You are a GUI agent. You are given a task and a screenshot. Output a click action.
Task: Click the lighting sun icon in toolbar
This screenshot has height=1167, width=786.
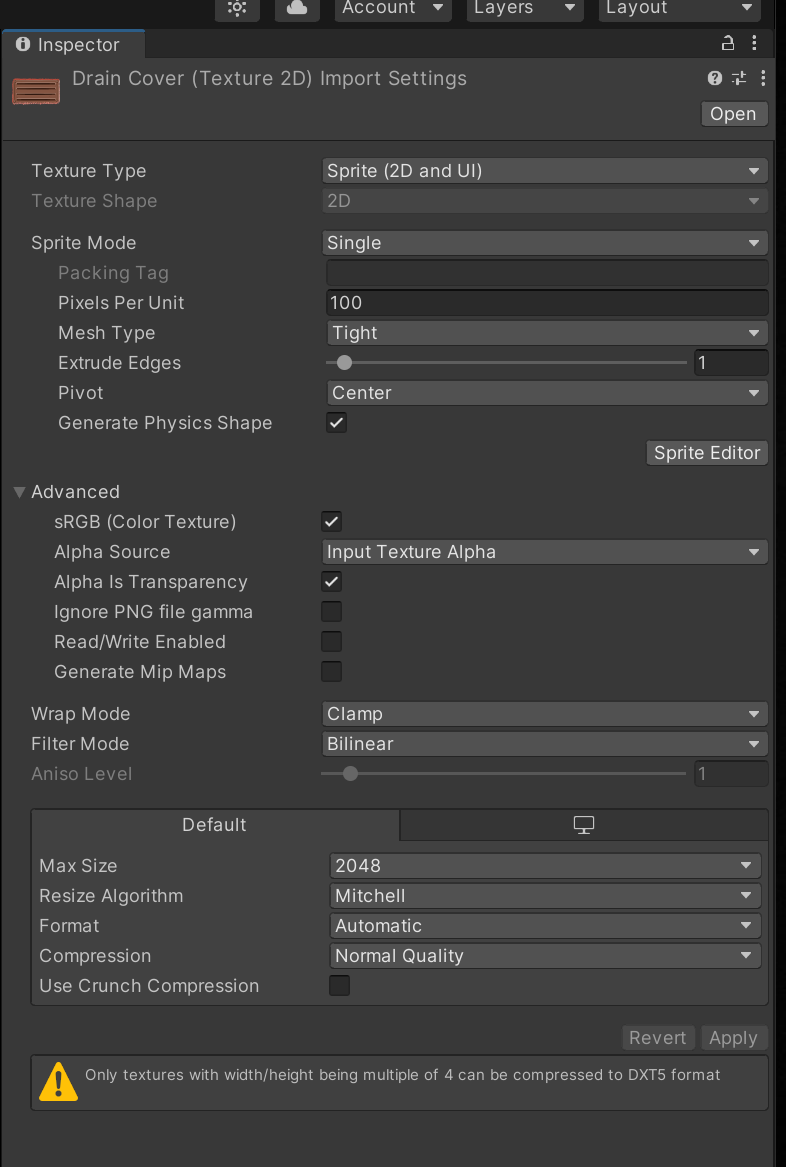tap(237, 8)
